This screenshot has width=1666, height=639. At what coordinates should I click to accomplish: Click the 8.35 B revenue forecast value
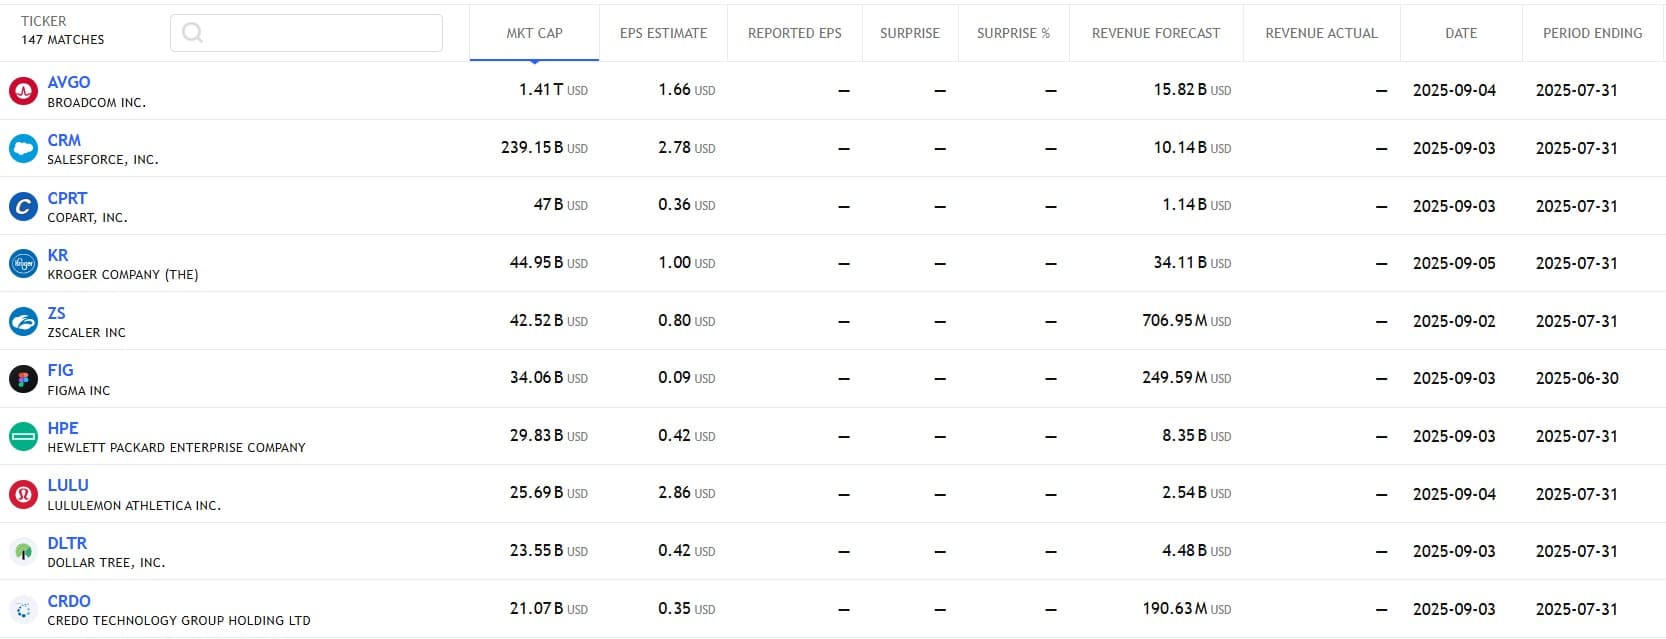(1196, 436)
